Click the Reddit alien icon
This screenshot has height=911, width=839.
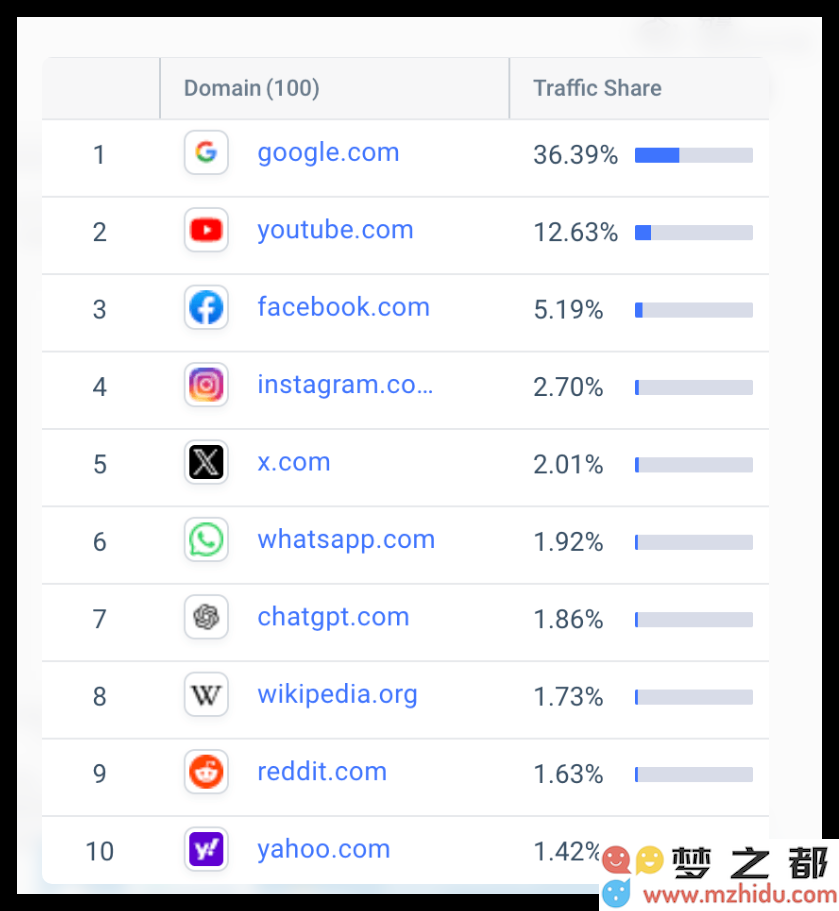tap(206, 772)
